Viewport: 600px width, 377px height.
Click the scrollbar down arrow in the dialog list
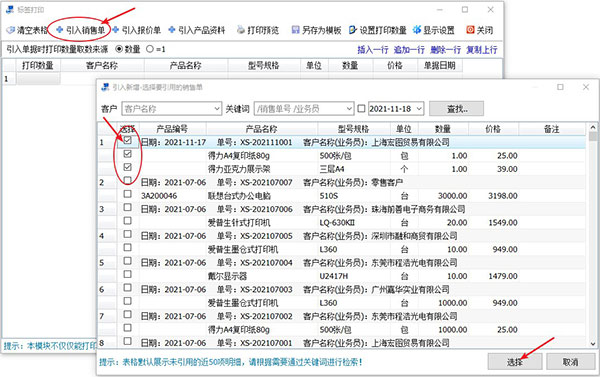(593, 343)
